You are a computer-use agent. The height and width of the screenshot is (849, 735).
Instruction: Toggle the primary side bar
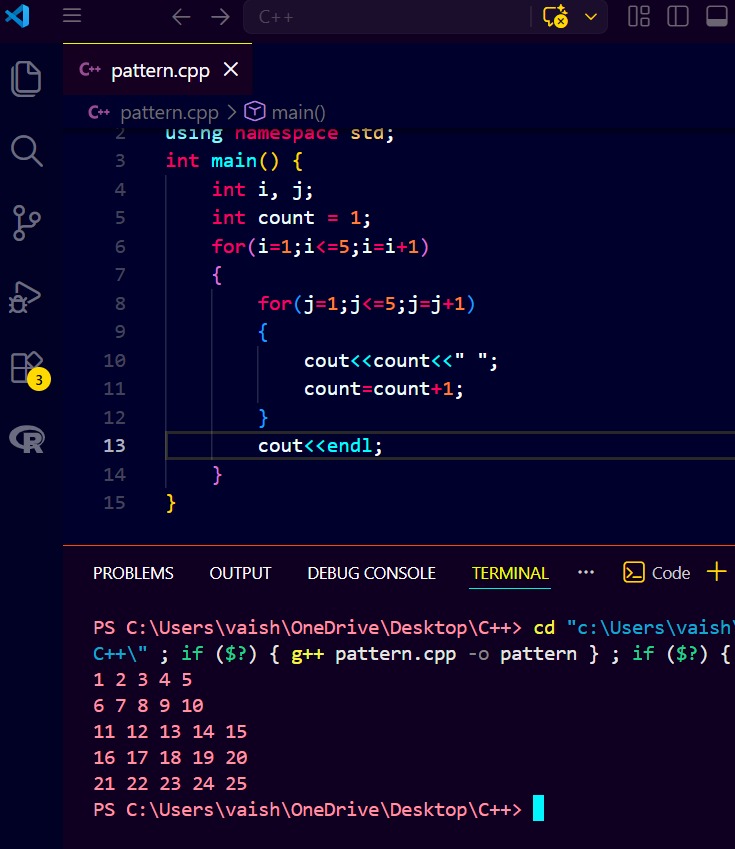[x=678, y=16]
